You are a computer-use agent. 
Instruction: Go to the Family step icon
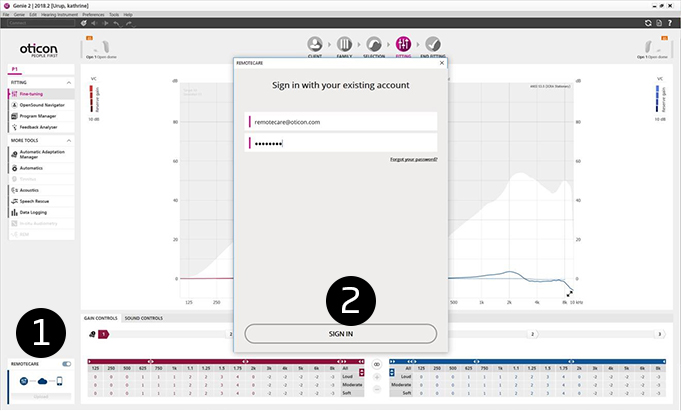coord(344,44)
